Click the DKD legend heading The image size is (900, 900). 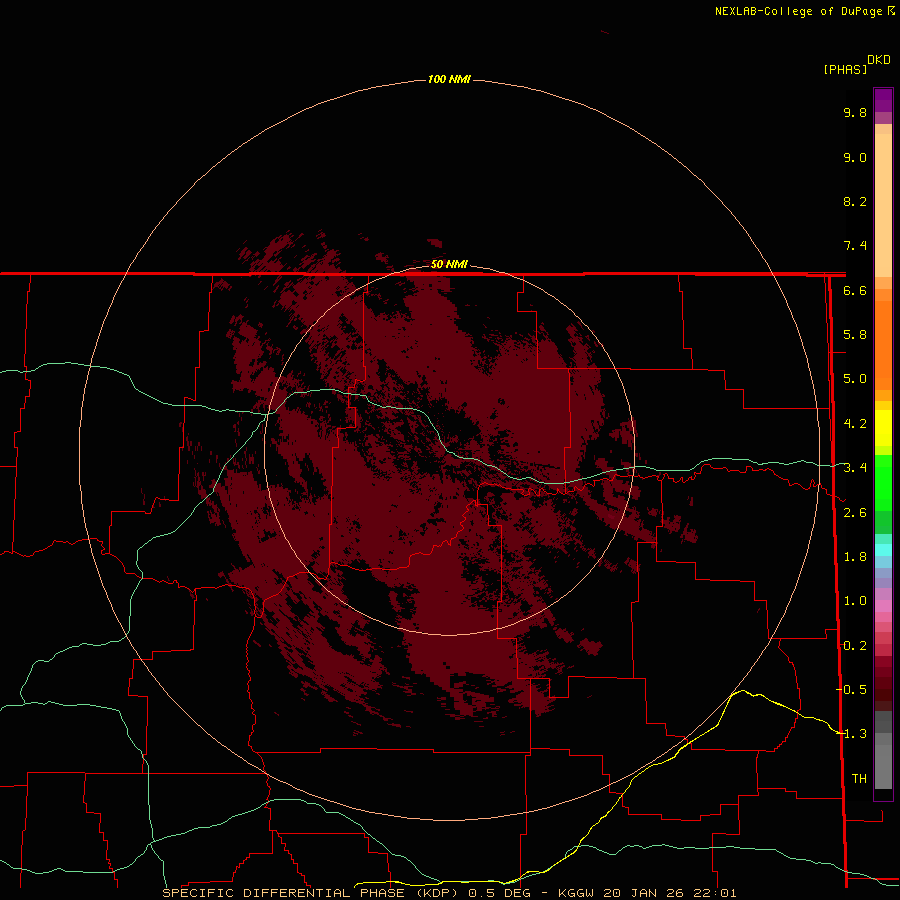878,60
